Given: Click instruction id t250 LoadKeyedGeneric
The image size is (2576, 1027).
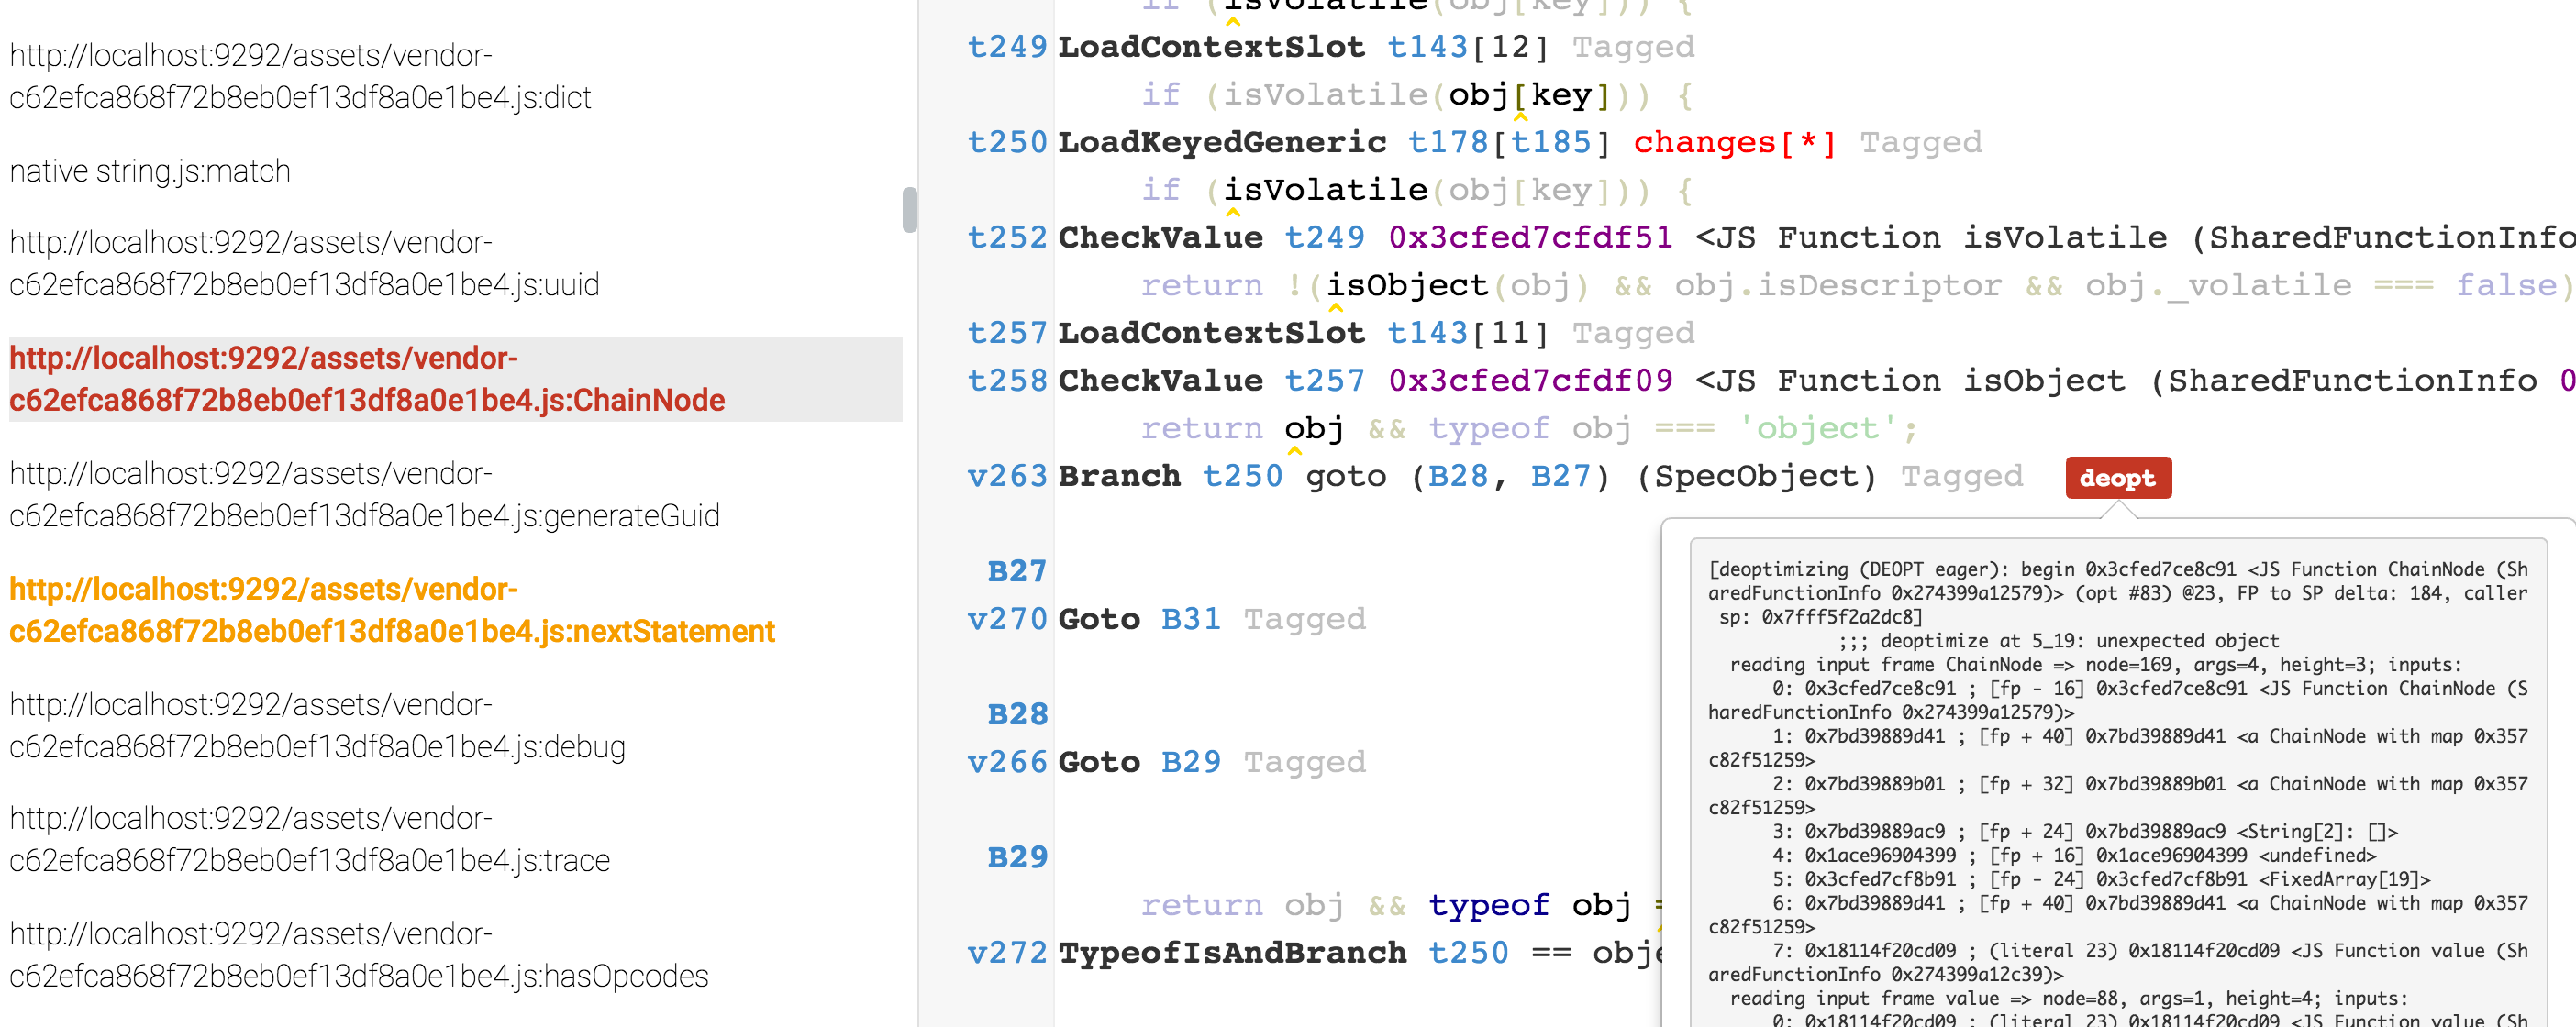Looking at the screenshot, I should coord(1007,142).
